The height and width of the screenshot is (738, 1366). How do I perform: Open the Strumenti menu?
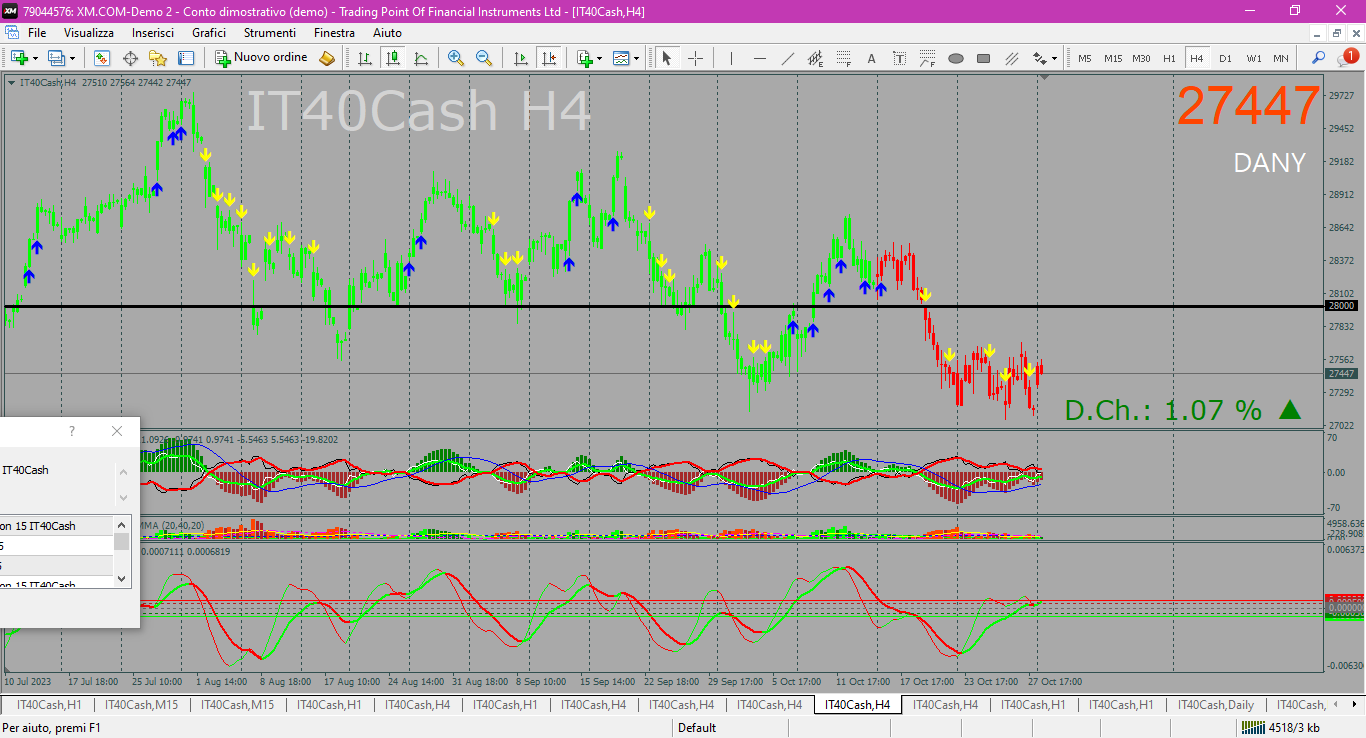pyautogui.click(x=270, y=32)
